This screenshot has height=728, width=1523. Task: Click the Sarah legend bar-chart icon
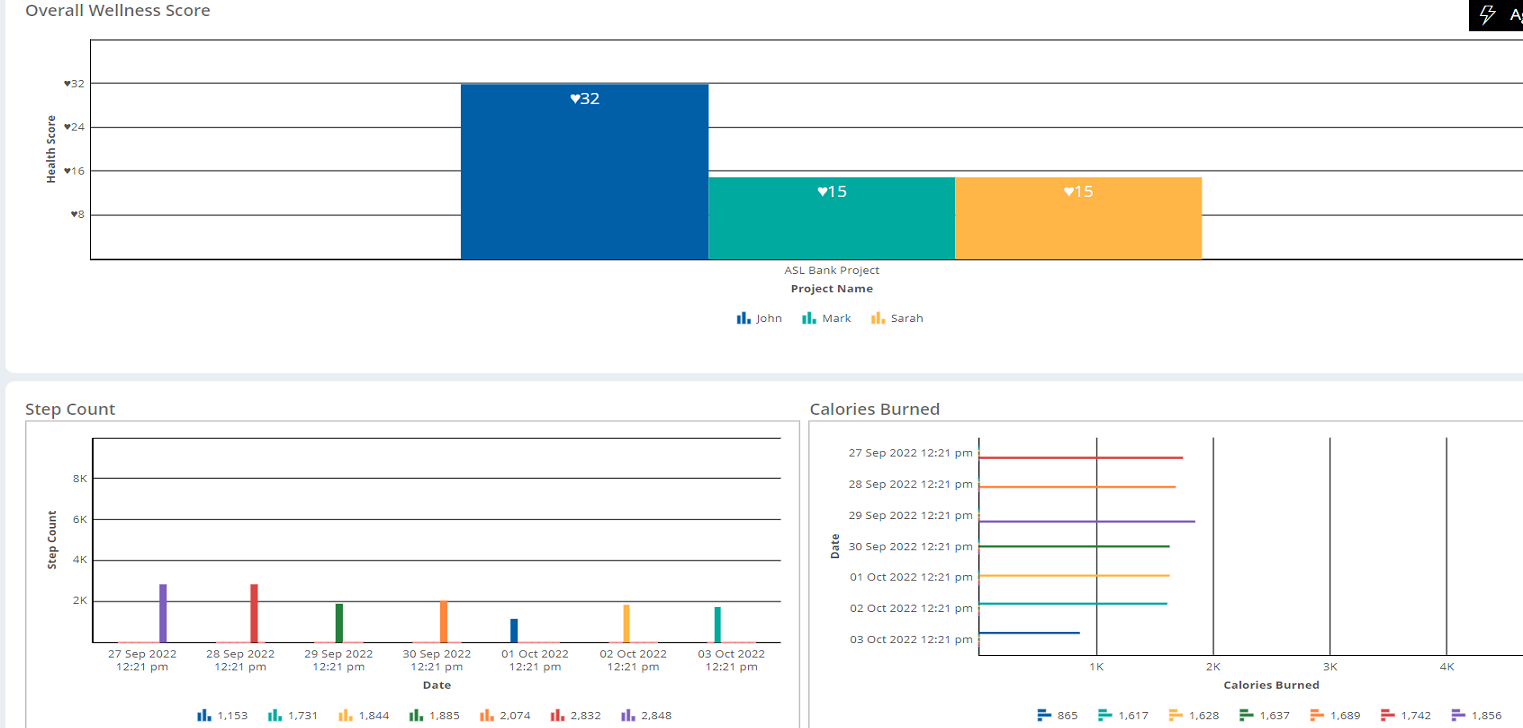878,318
